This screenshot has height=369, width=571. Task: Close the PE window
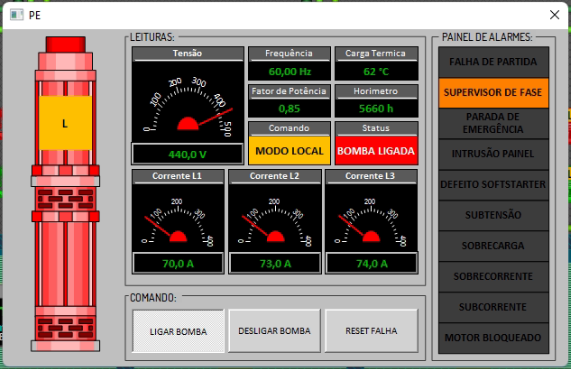[554, 15]
